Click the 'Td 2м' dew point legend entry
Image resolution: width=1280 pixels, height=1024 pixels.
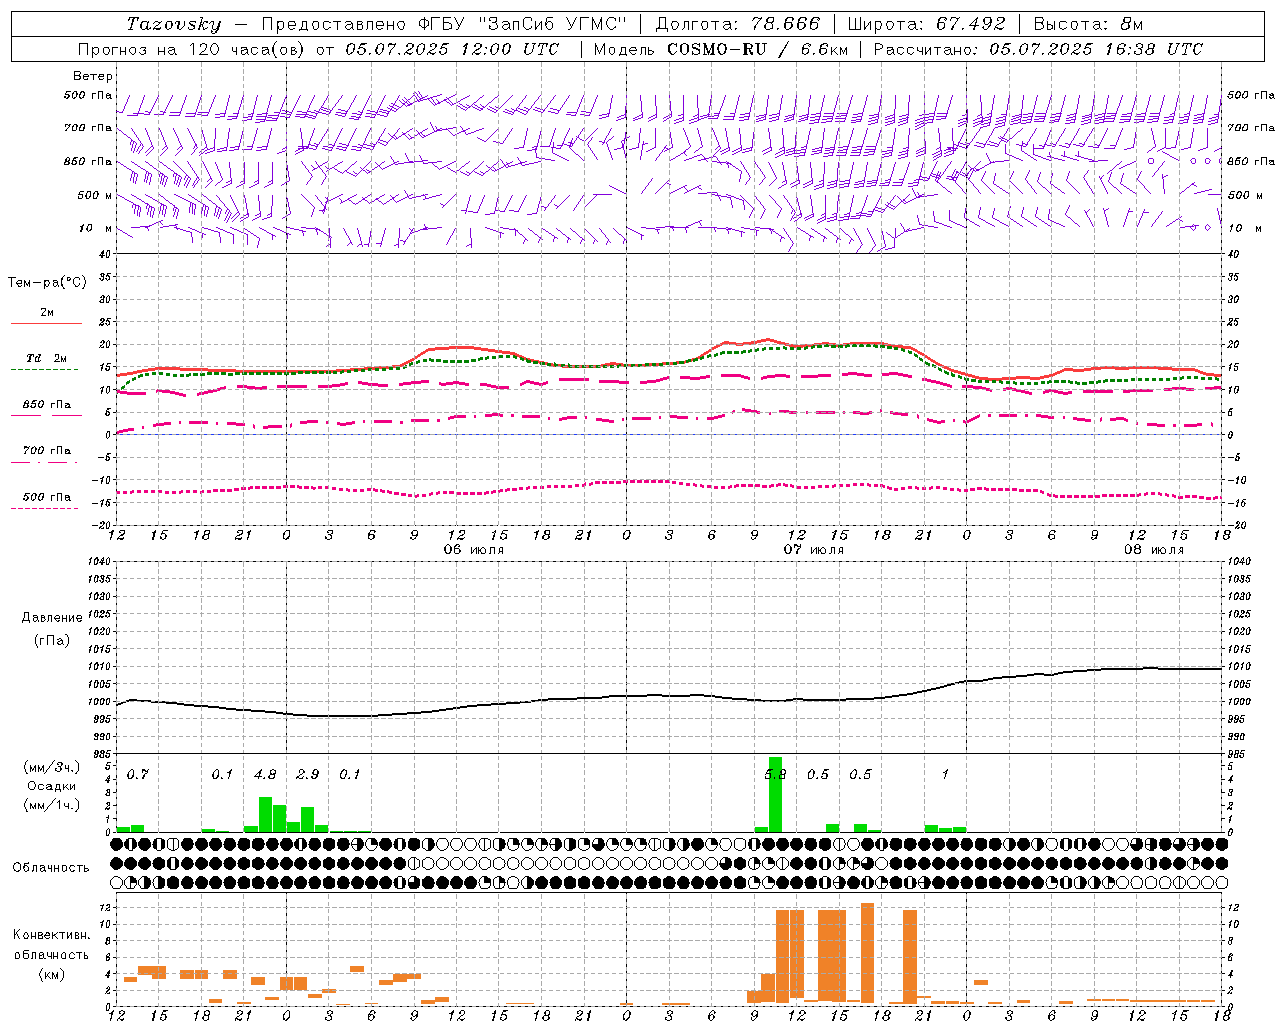[46, 358]
